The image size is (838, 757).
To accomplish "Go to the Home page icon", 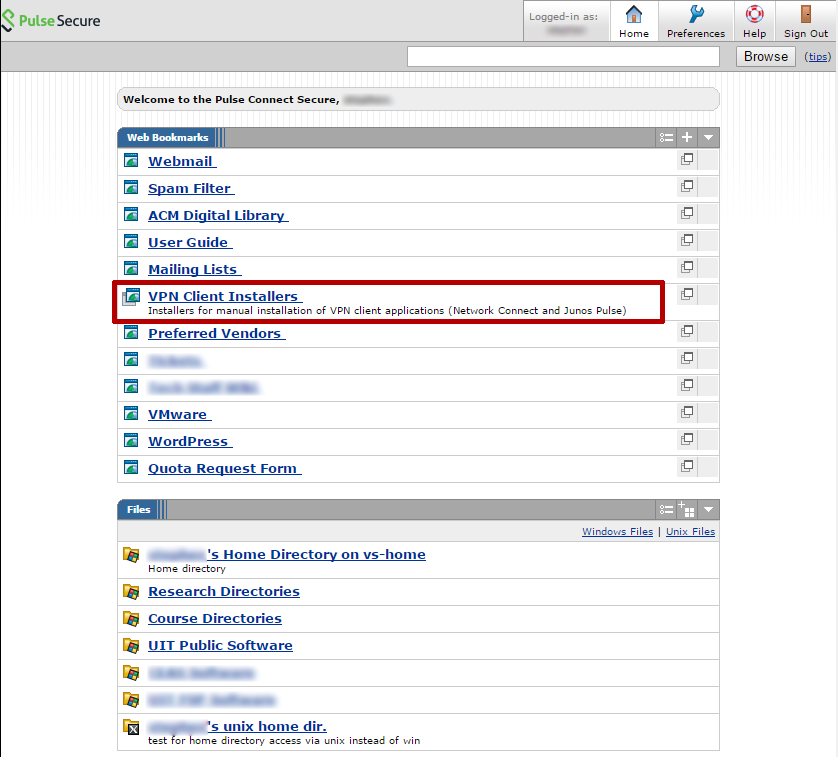I will pos(634,14).
